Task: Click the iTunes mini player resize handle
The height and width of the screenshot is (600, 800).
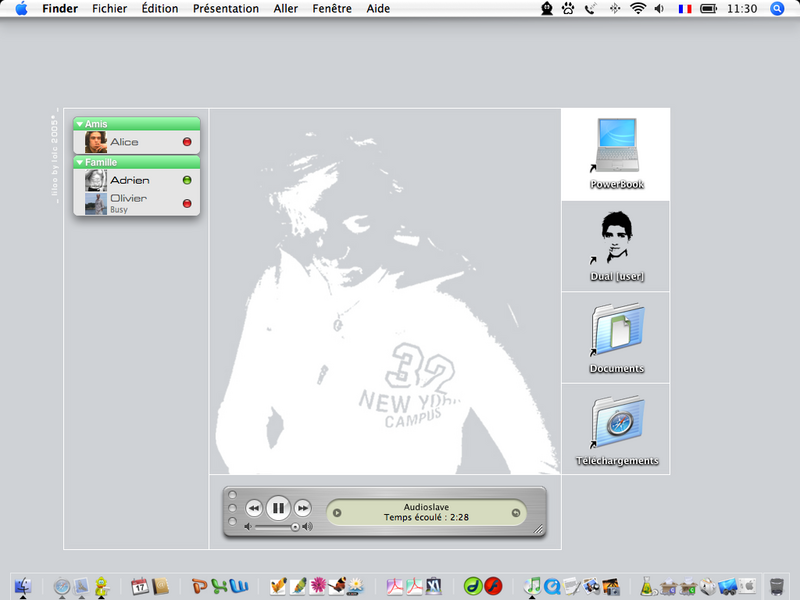Action: click(539, 530)
